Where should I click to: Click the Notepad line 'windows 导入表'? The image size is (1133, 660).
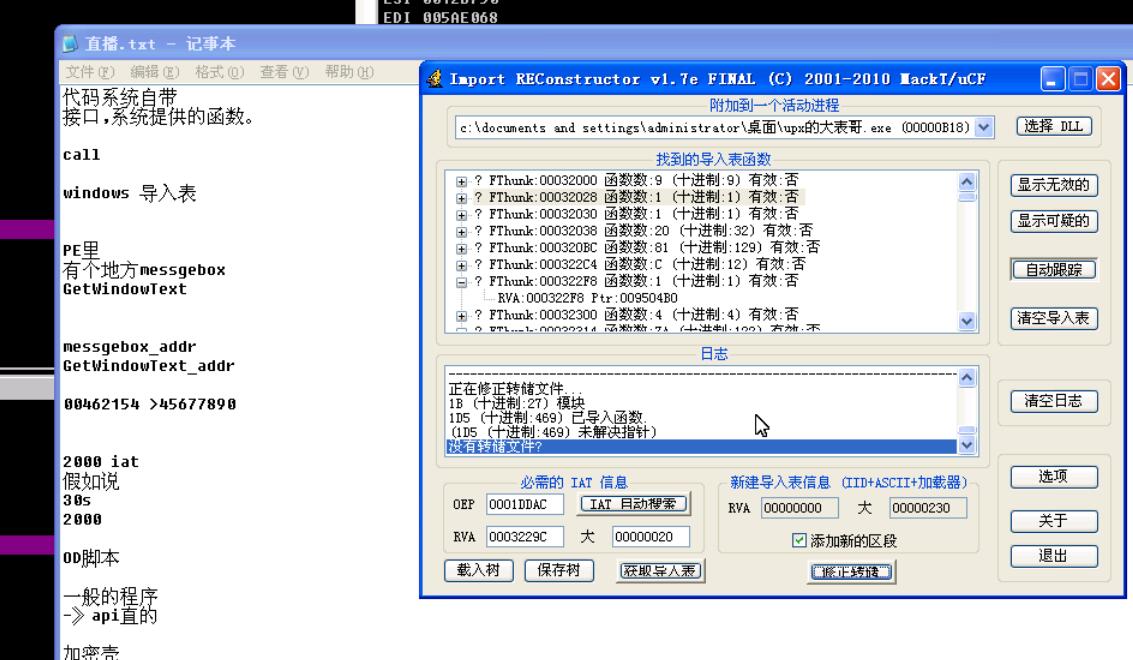(129, 193)
